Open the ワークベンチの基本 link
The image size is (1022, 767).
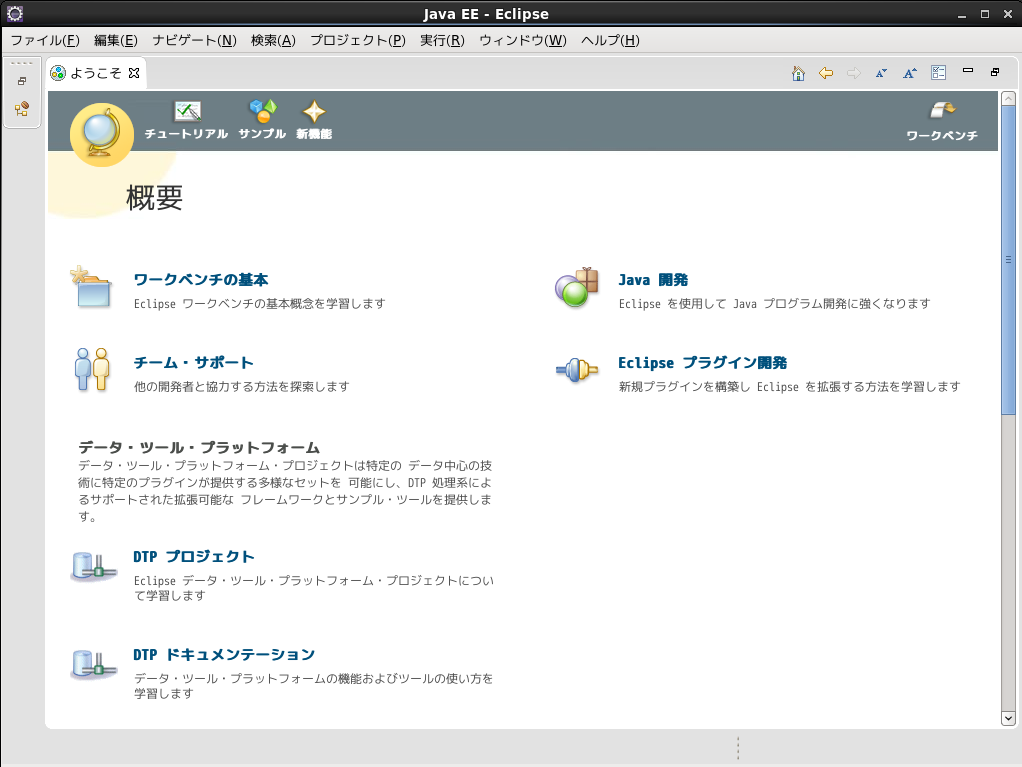(x=201, y=280)
